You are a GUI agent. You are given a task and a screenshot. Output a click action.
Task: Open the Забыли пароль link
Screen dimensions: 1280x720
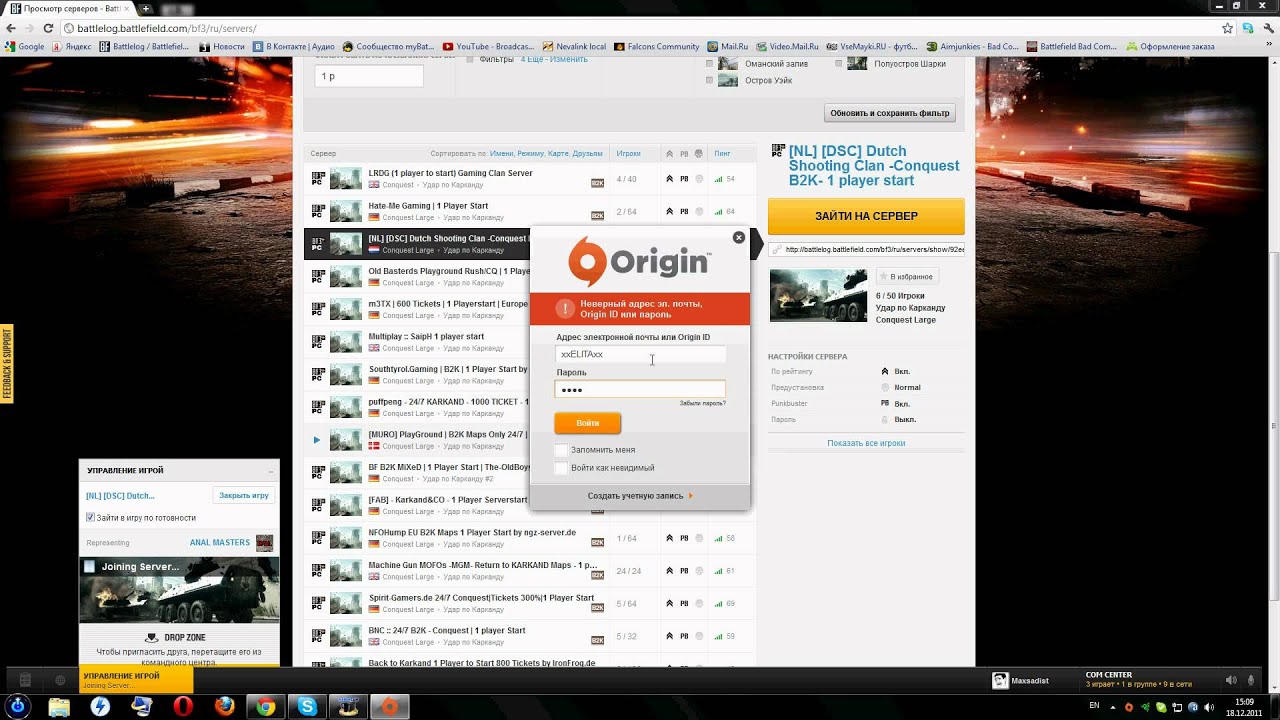(x=702, y=403)
